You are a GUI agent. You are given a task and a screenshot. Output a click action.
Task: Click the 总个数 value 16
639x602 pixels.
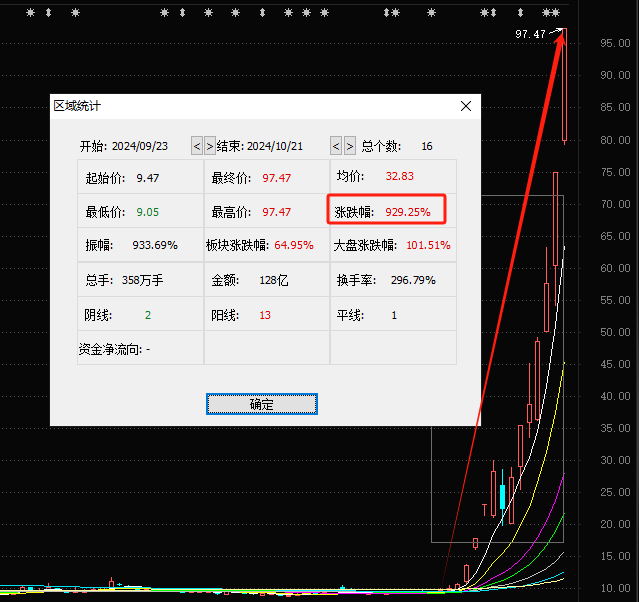[427, 146]
